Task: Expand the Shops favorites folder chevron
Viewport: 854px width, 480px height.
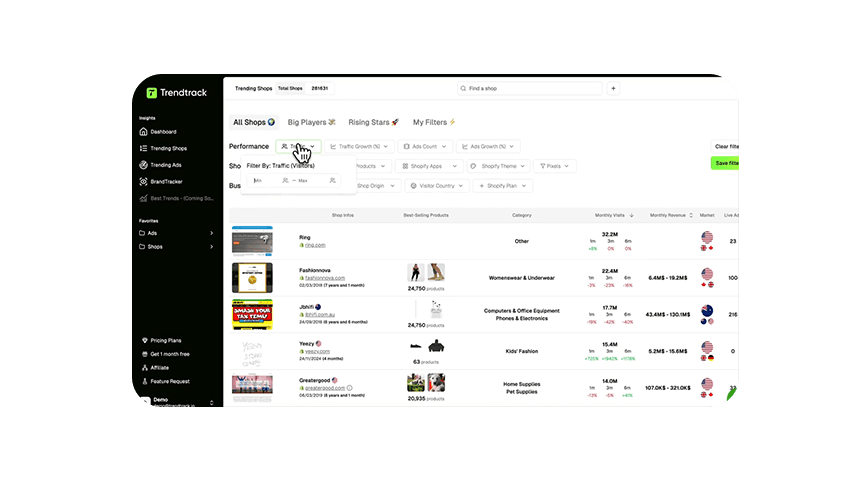Action: tap(211, 247)
